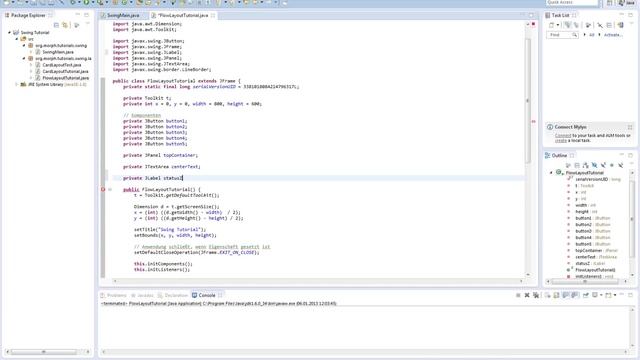Click Remove All Terminated Launches icon
This screenshot has height=360, width=640.
coord(536,295)
